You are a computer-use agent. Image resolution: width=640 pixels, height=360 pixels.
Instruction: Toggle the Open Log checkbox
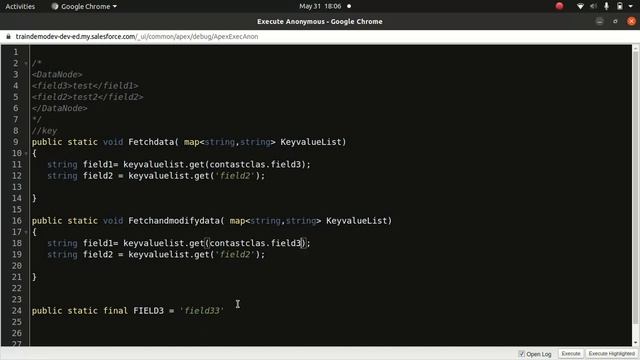521,354
